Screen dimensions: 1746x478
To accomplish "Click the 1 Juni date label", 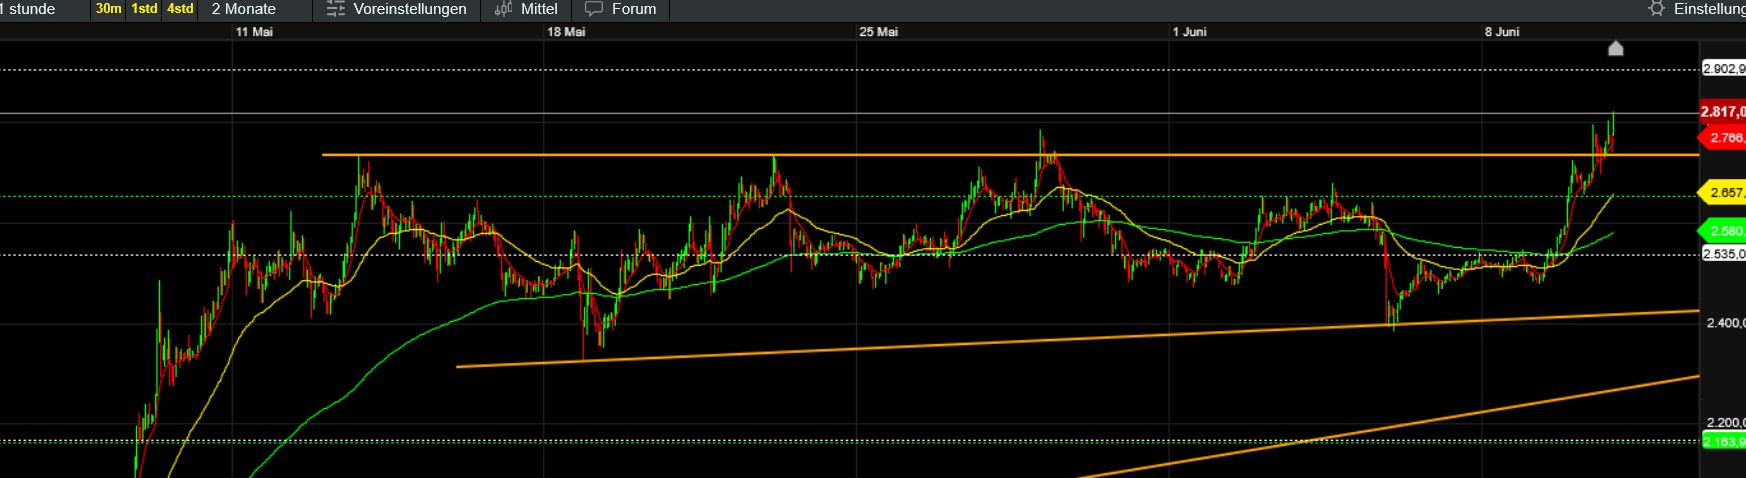I will 1190,32.
